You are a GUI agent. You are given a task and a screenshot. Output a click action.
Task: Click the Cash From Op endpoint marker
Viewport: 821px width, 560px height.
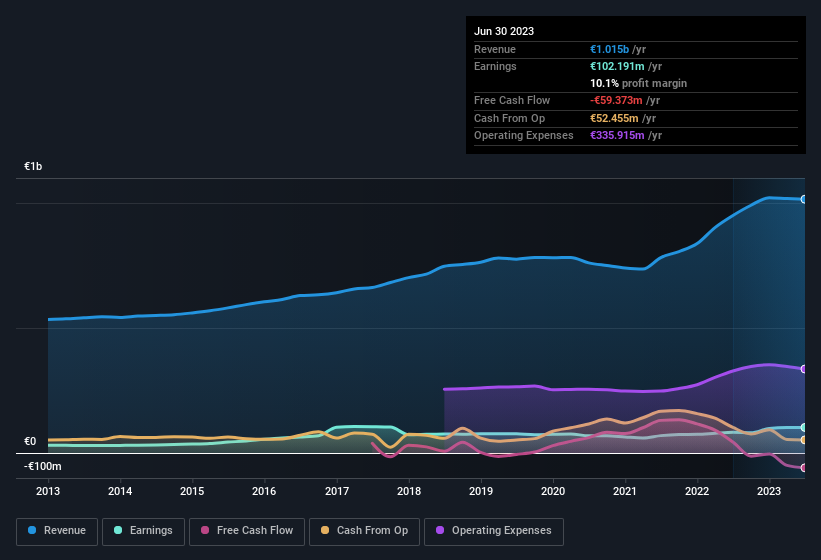tap(804, 440)
